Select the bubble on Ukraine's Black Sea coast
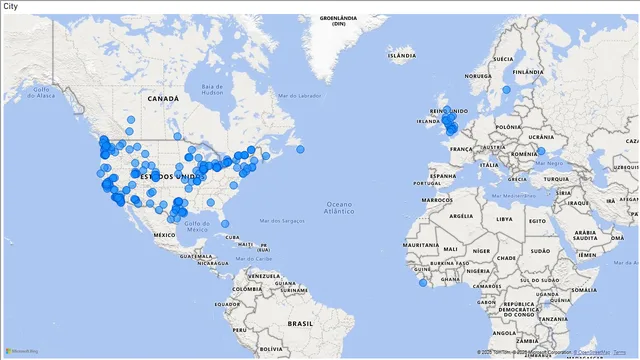 [541, 151]
